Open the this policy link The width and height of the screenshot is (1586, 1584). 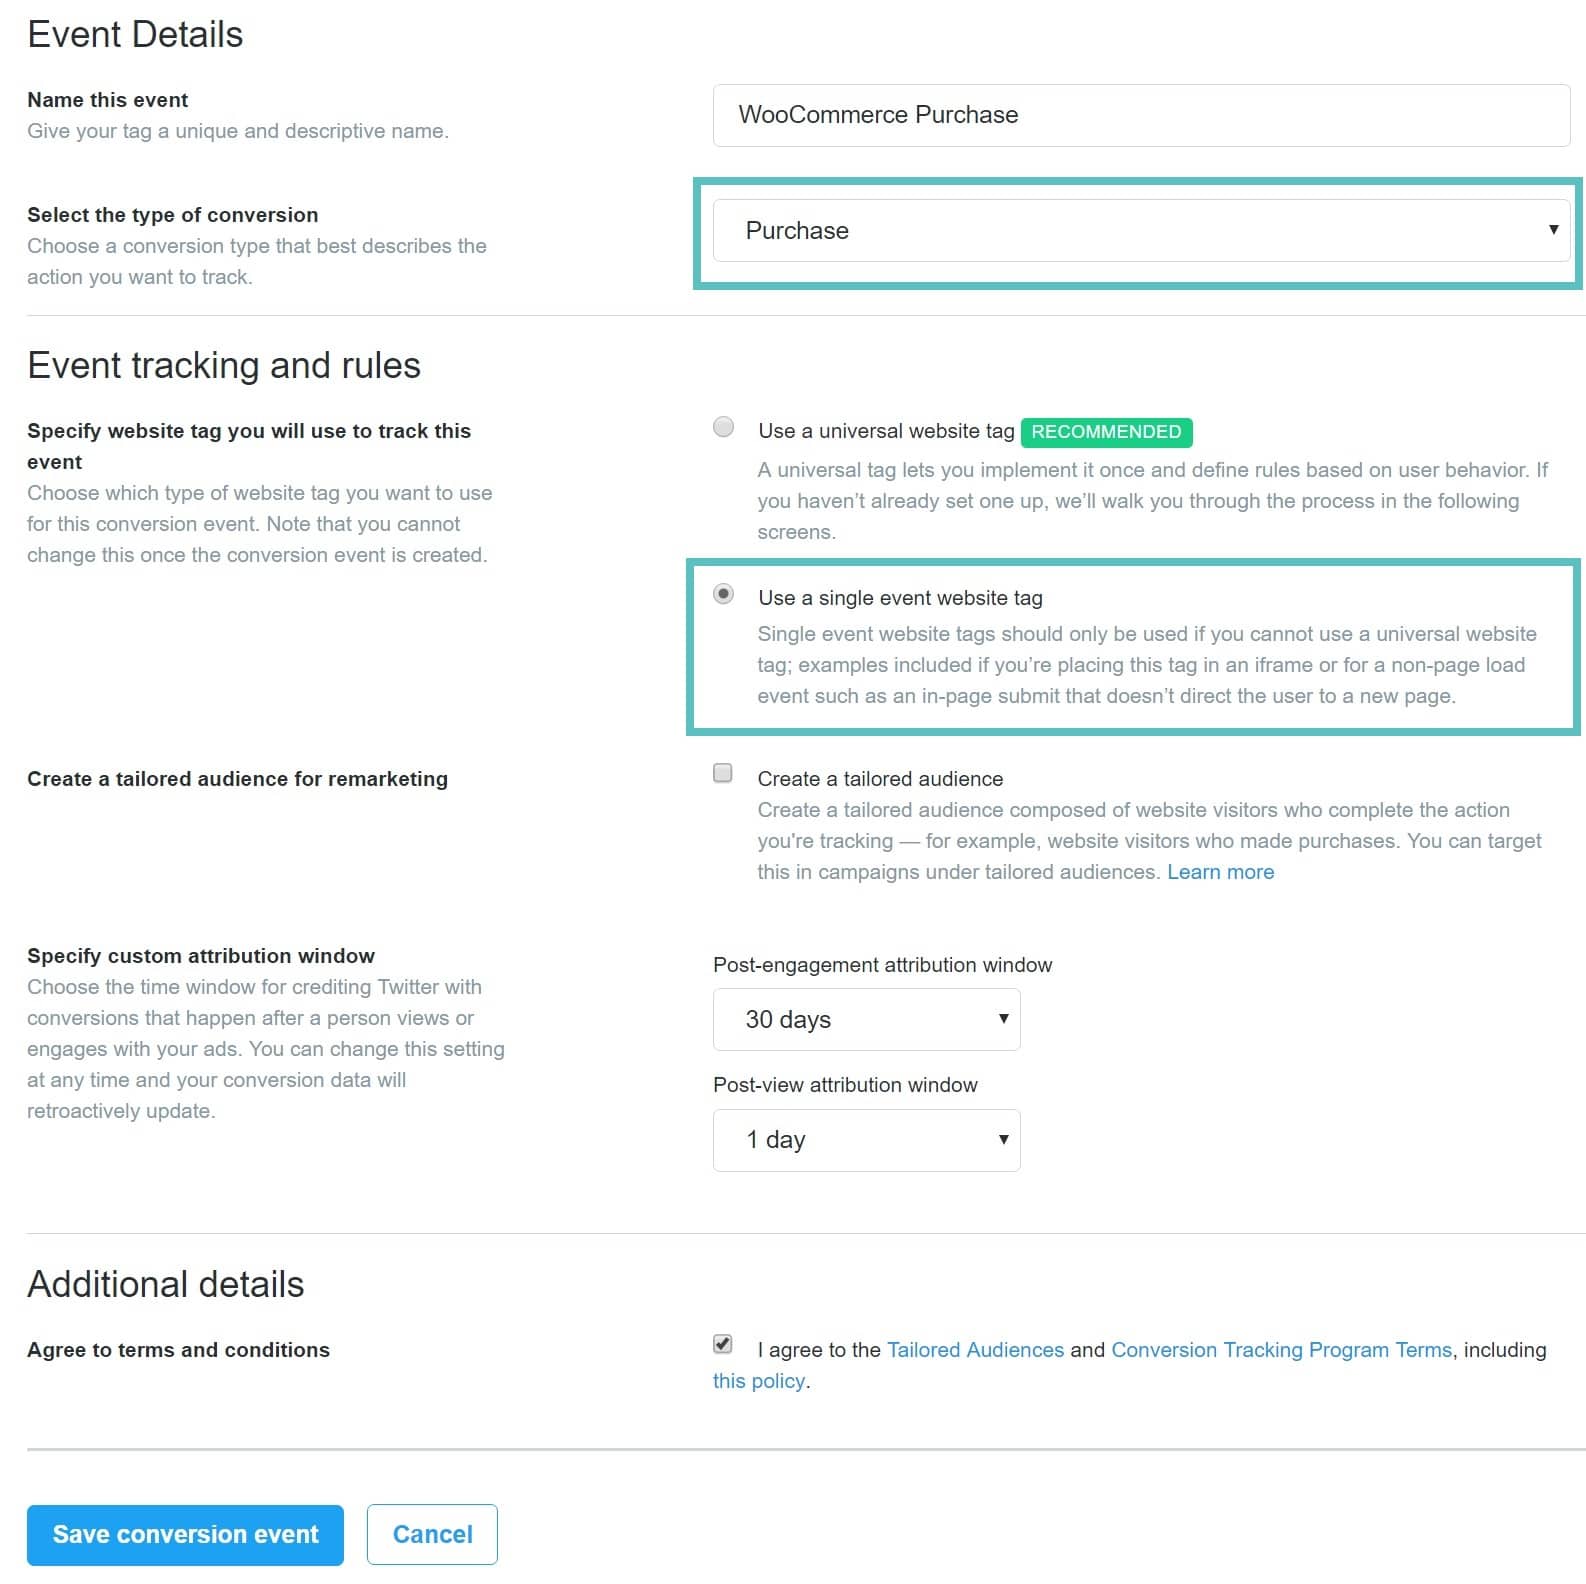[757, 1380]
